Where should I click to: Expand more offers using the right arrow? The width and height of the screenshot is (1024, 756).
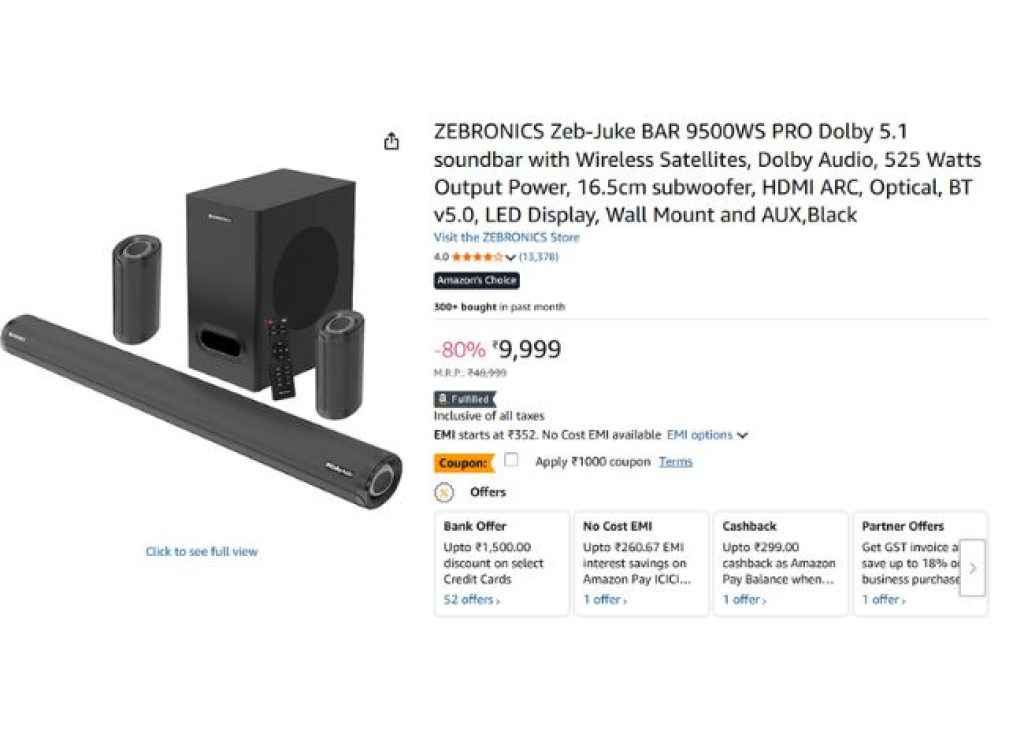click(972, 568)
